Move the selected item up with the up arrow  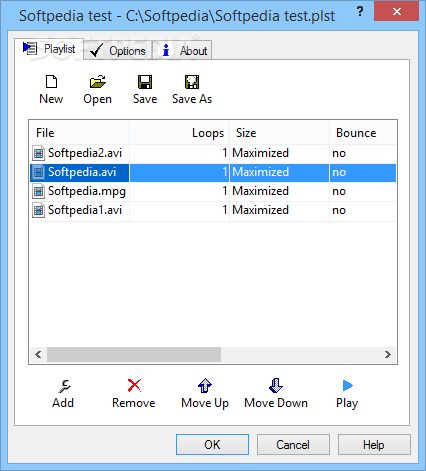205,385
